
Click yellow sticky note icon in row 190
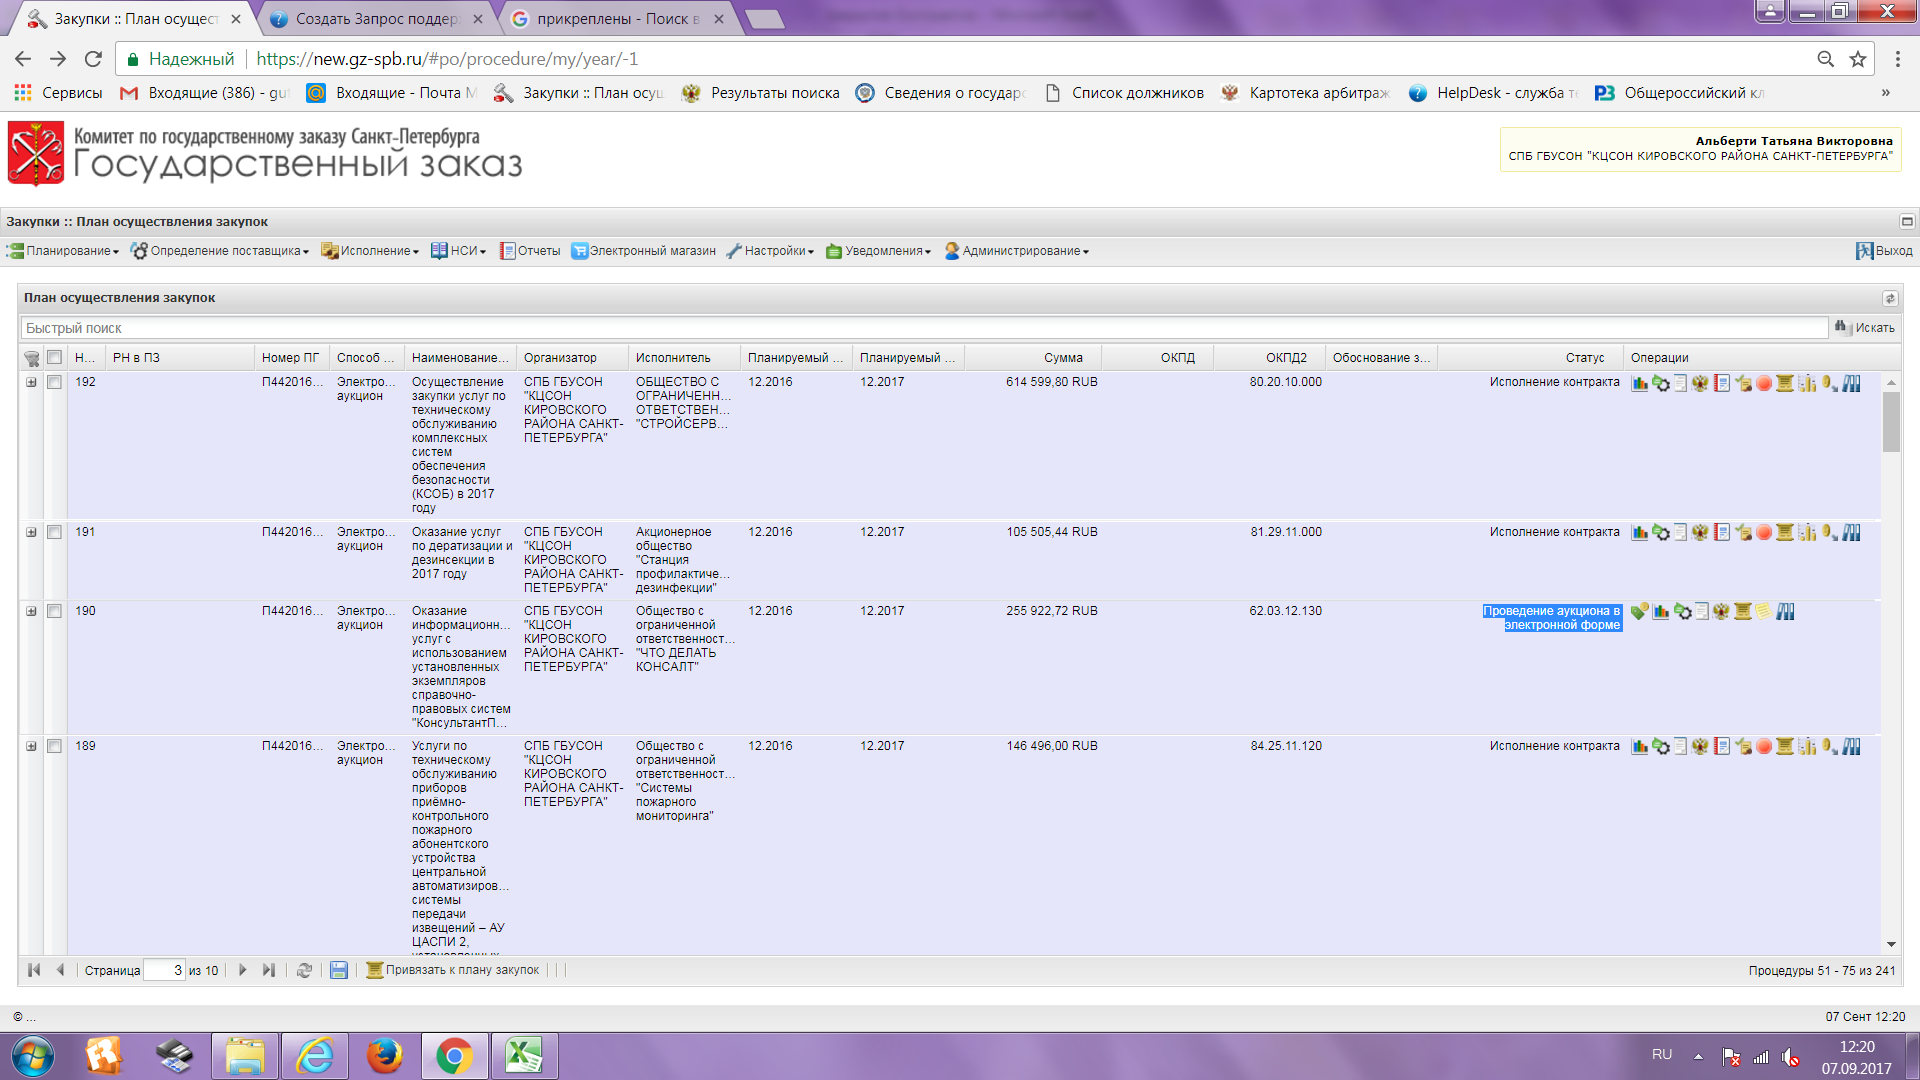(x=1763, y=612)
